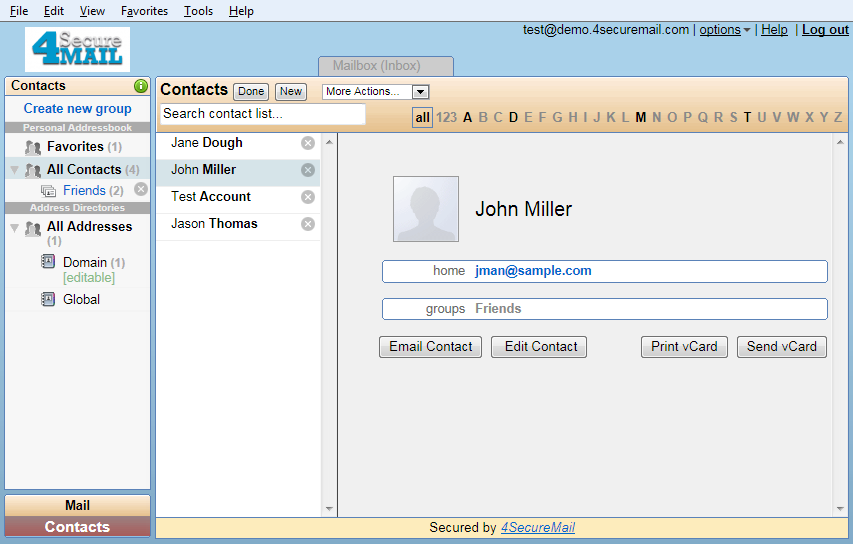Screen dimensions: 853x544
Task: Filter contacts by letter M
Action: [640, 117]
